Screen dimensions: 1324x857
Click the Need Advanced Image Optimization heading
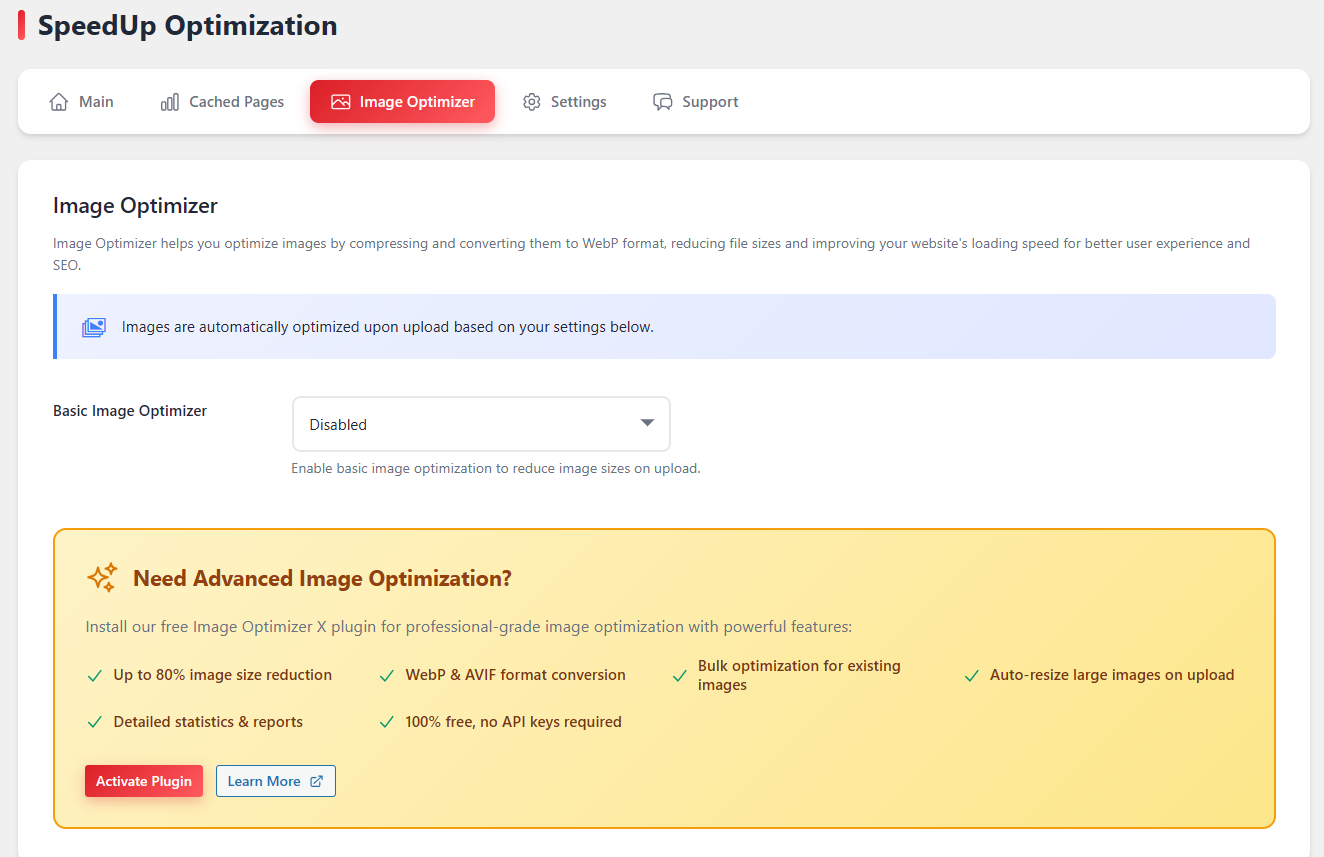pyautogui.click(x=322, y=578)
